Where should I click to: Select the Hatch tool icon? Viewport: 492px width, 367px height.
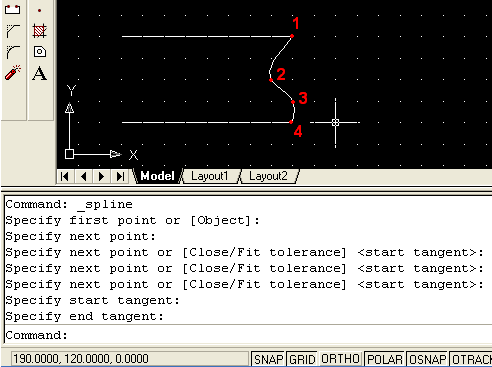pyautogui.click(x=40, y=31)
